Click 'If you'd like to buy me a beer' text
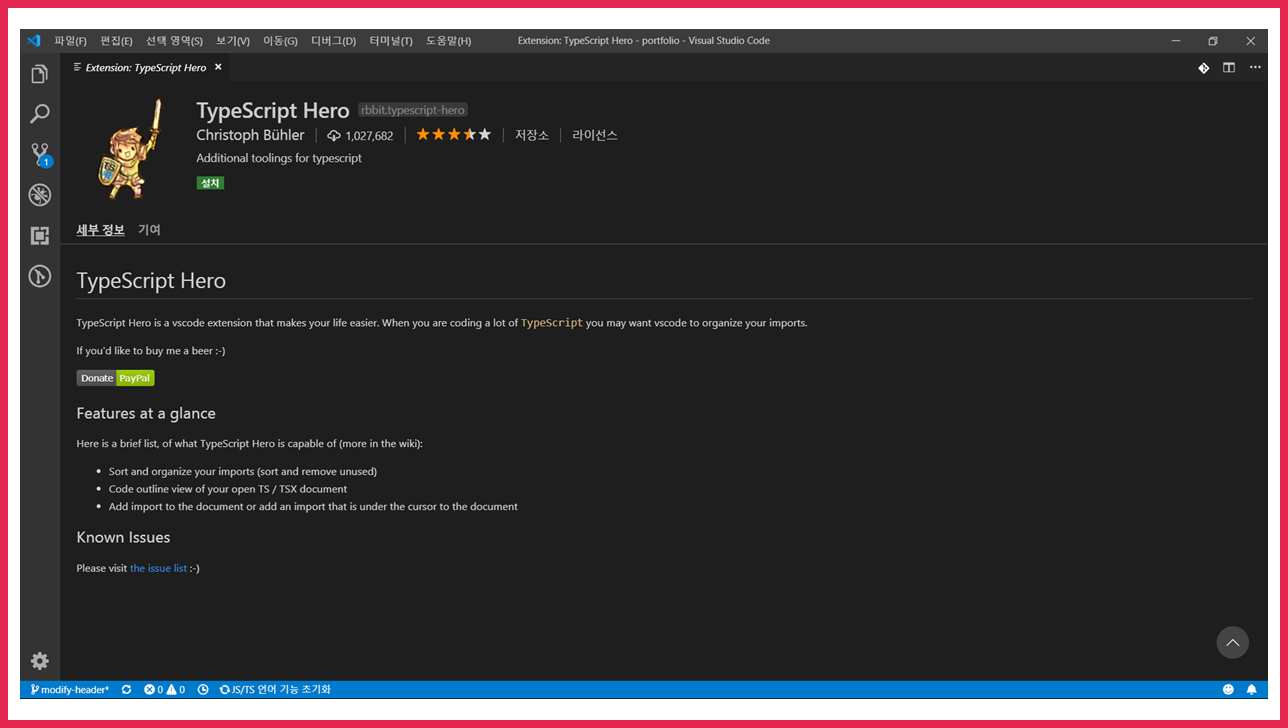The image size is (1288, 728). (151, 351)
